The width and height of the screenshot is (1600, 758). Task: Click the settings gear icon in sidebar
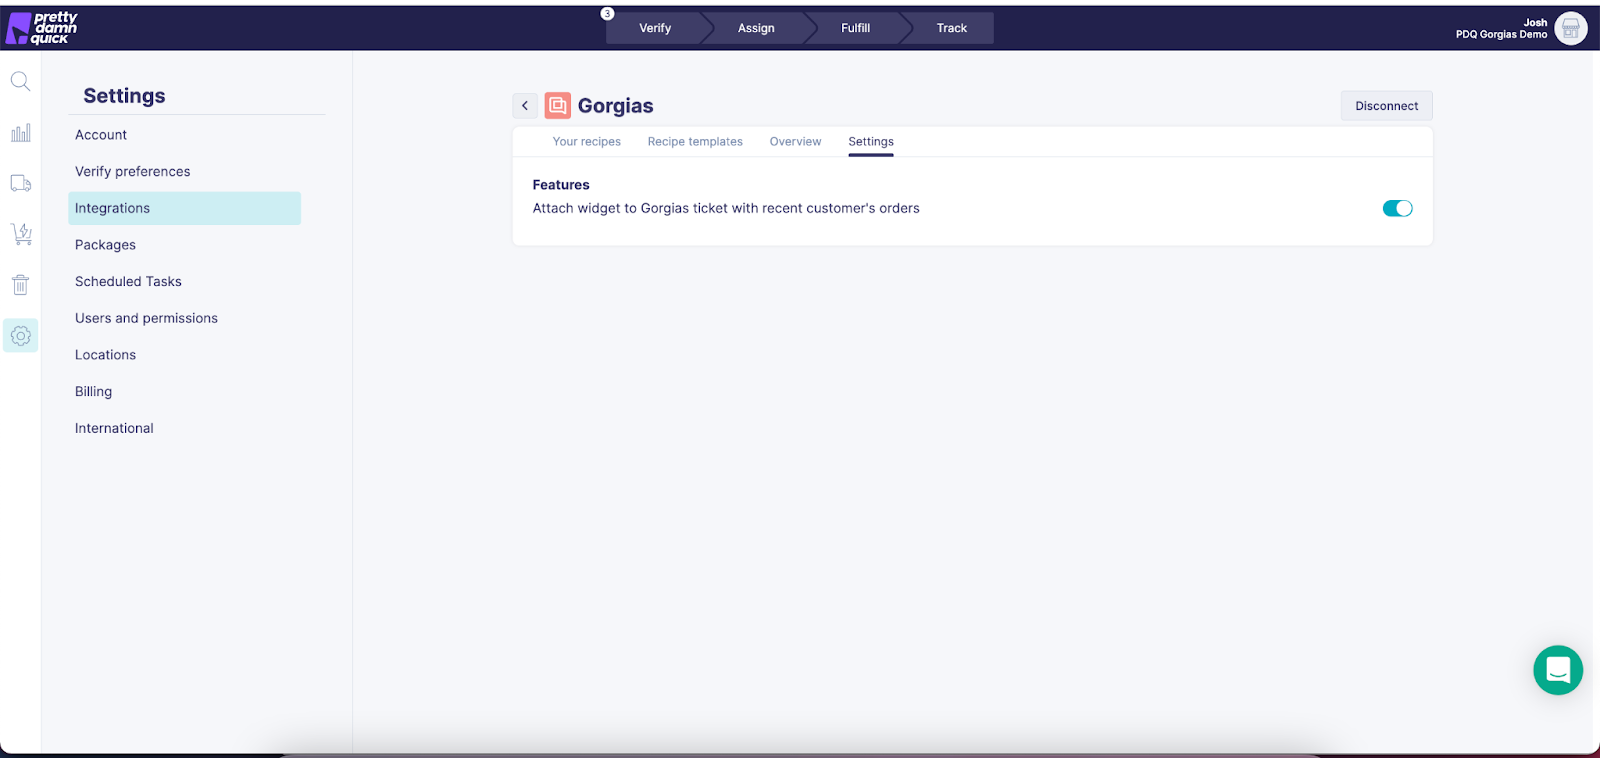click(20, 336)
